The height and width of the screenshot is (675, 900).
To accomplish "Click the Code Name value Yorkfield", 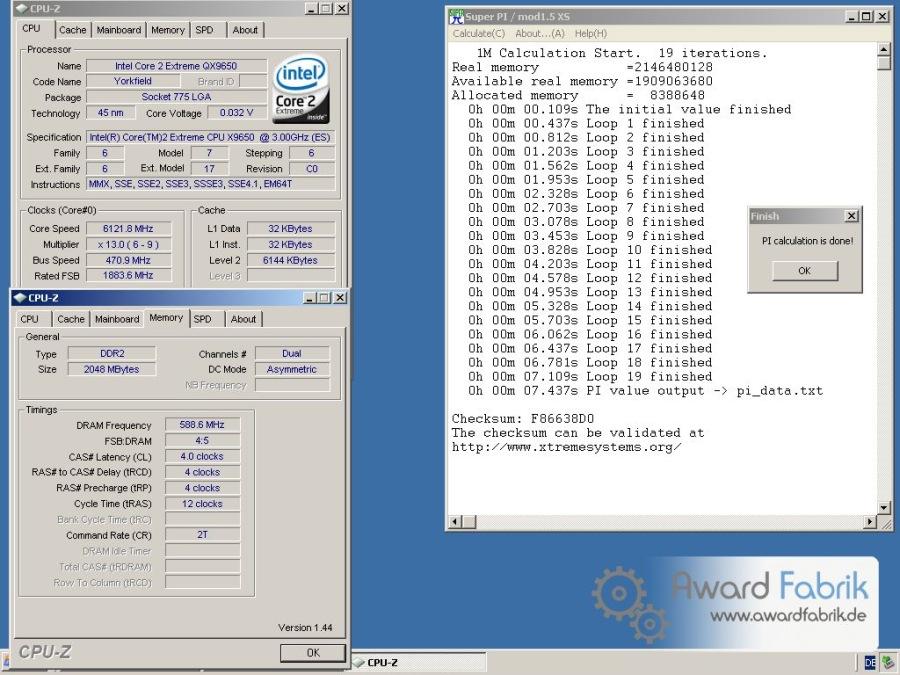I will (x=133, y=81).
